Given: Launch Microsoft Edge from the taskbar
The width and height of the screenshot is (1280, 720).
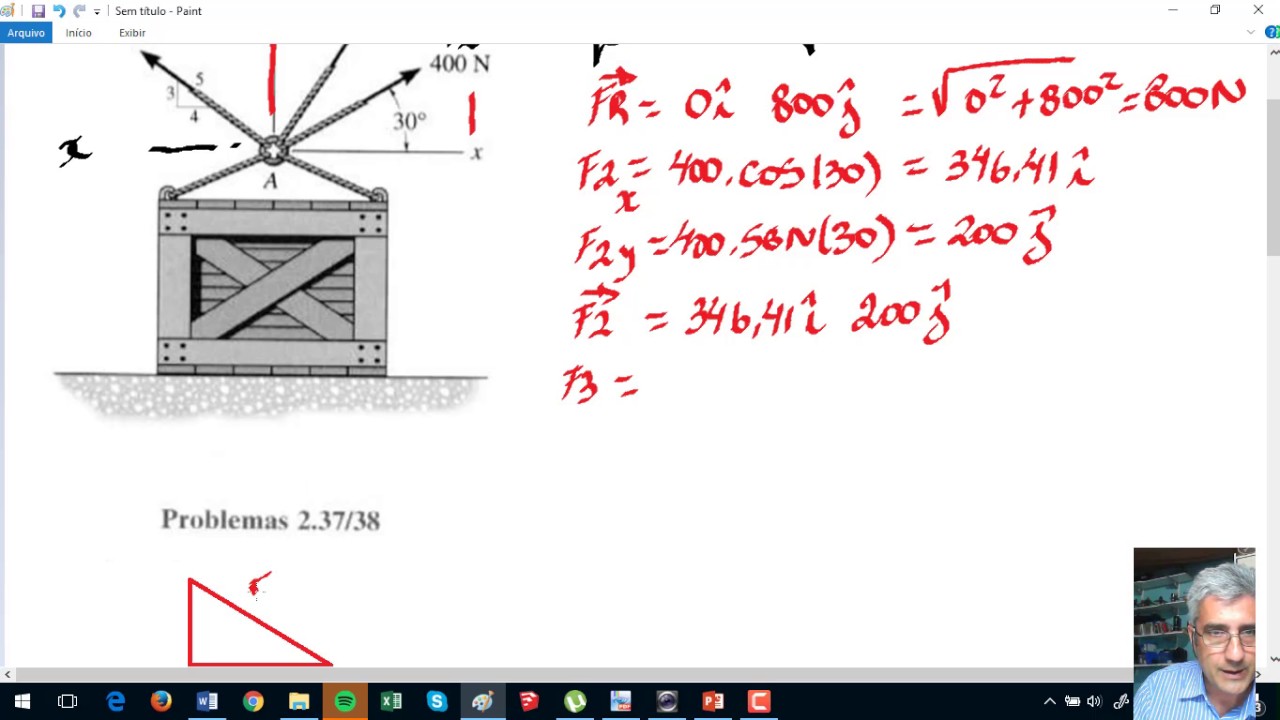Looking at the screenshot, I should [x=115, y=701].
